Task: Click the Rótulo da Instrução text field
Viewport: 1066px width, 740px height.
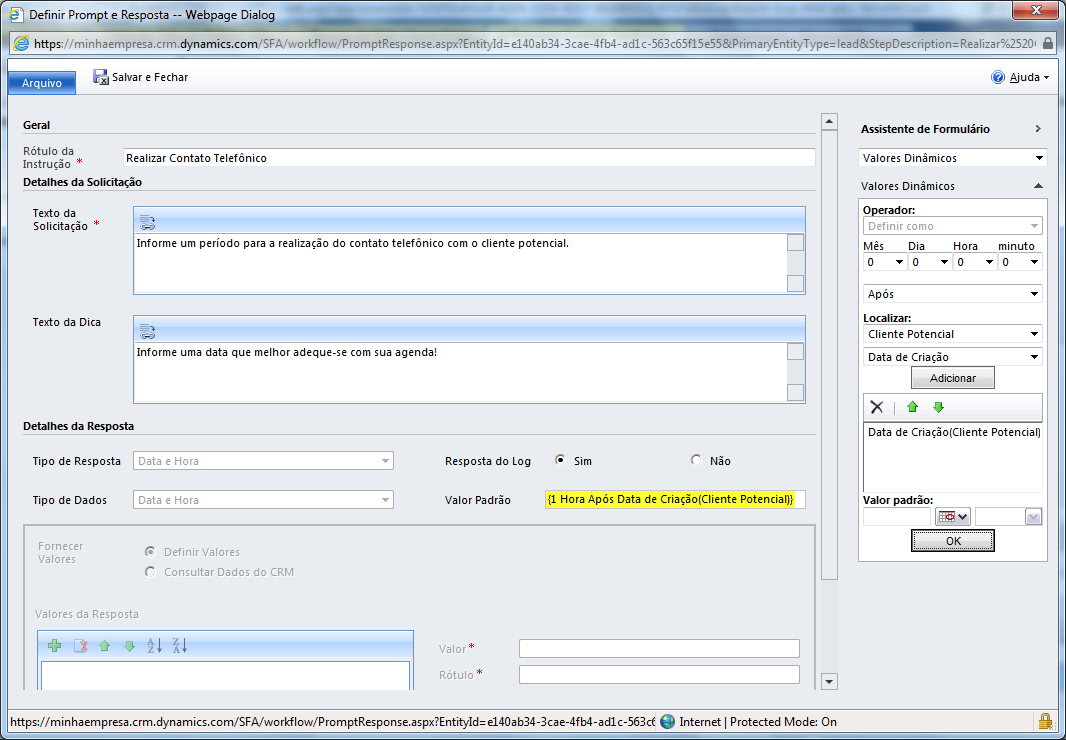Action: 468,158
